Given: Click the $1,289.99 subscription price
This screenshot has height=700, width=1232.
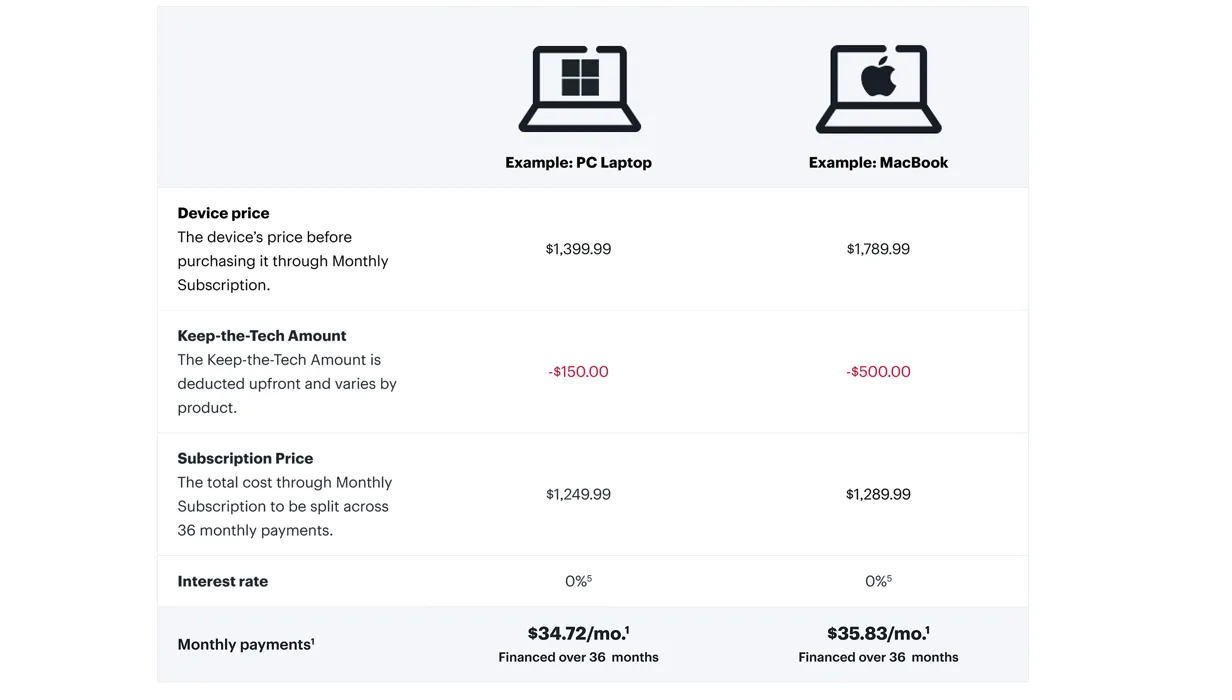Looking at the screenshot, I should [878, 494].
